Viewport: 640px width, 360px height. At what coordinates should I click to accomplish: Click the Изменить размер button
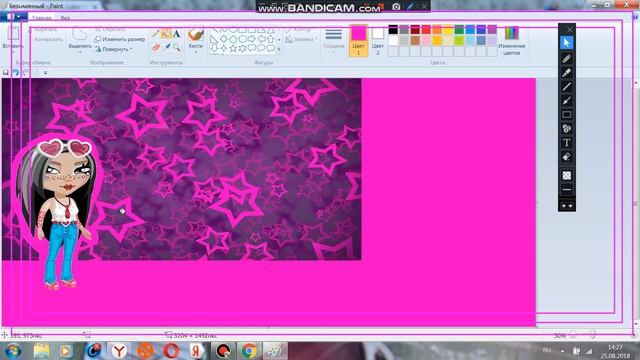(120, 39)
